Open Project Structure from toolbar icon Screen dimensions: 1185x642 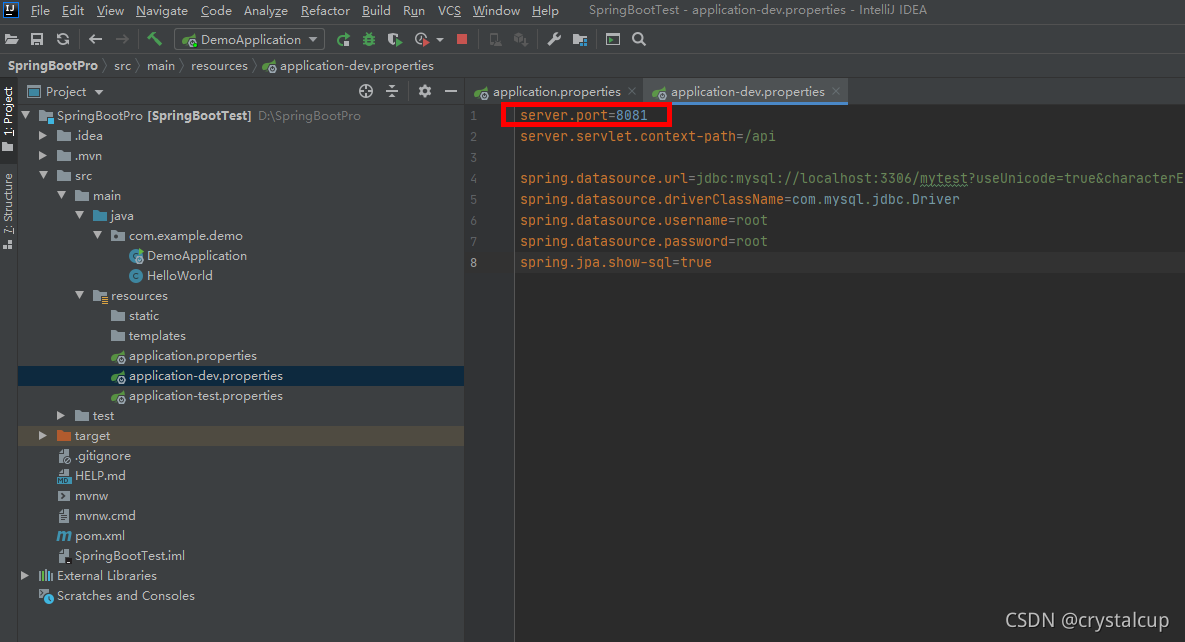coord(580,39)
